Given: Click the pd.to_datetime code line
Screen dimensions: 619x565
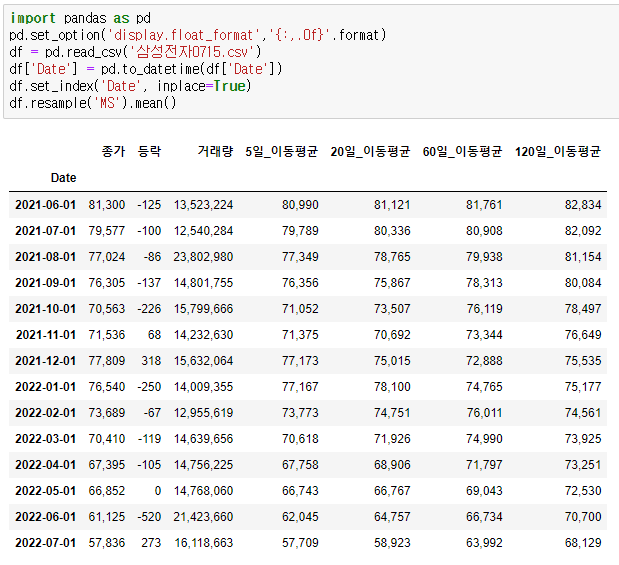Looking at the screenshot, I should coord(146,69).
